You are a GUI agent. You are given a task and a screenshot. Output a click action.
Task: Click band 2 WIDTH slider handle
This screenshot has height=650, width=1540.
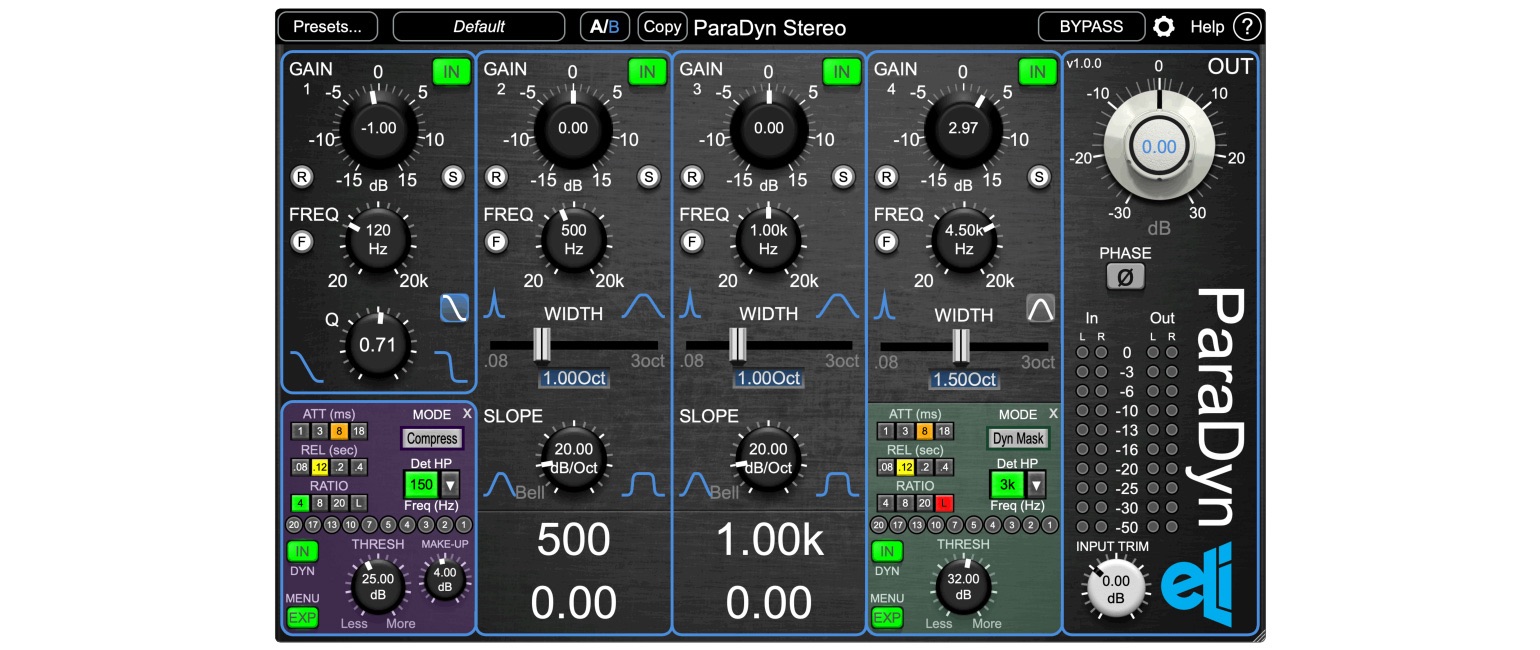click(x=541, y=344)
